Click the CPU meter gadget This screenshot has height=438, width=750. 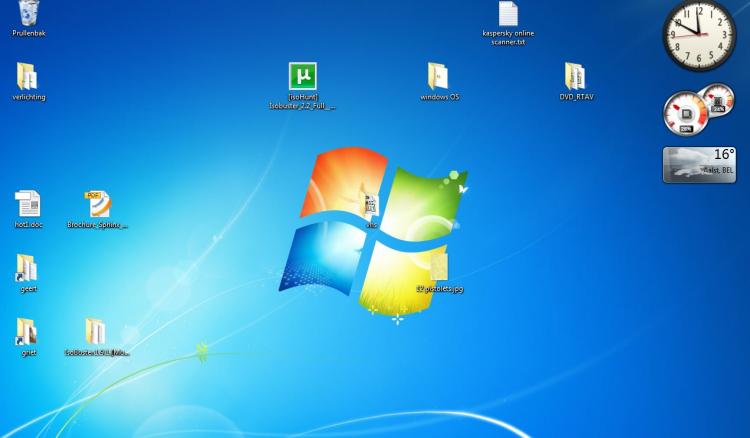698,110
